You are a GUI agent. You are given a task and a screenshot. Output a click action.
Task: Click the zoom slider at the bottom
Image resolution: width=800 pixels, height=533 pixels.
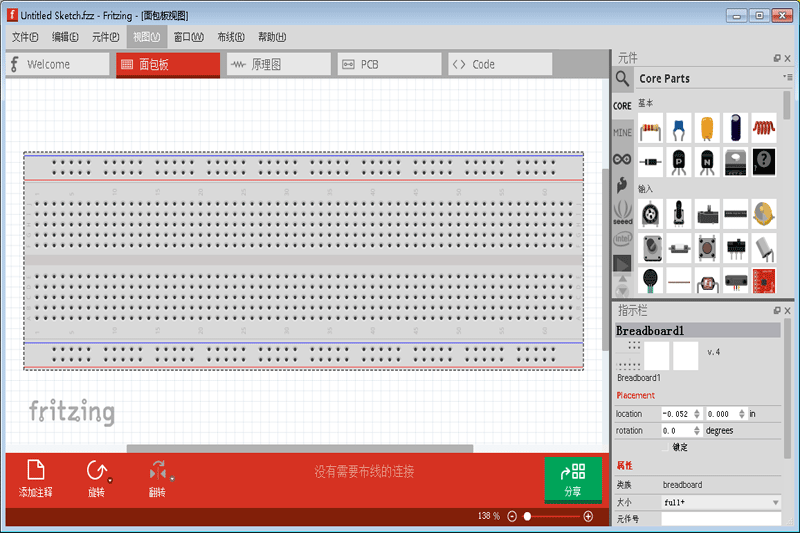coord(552,516)
